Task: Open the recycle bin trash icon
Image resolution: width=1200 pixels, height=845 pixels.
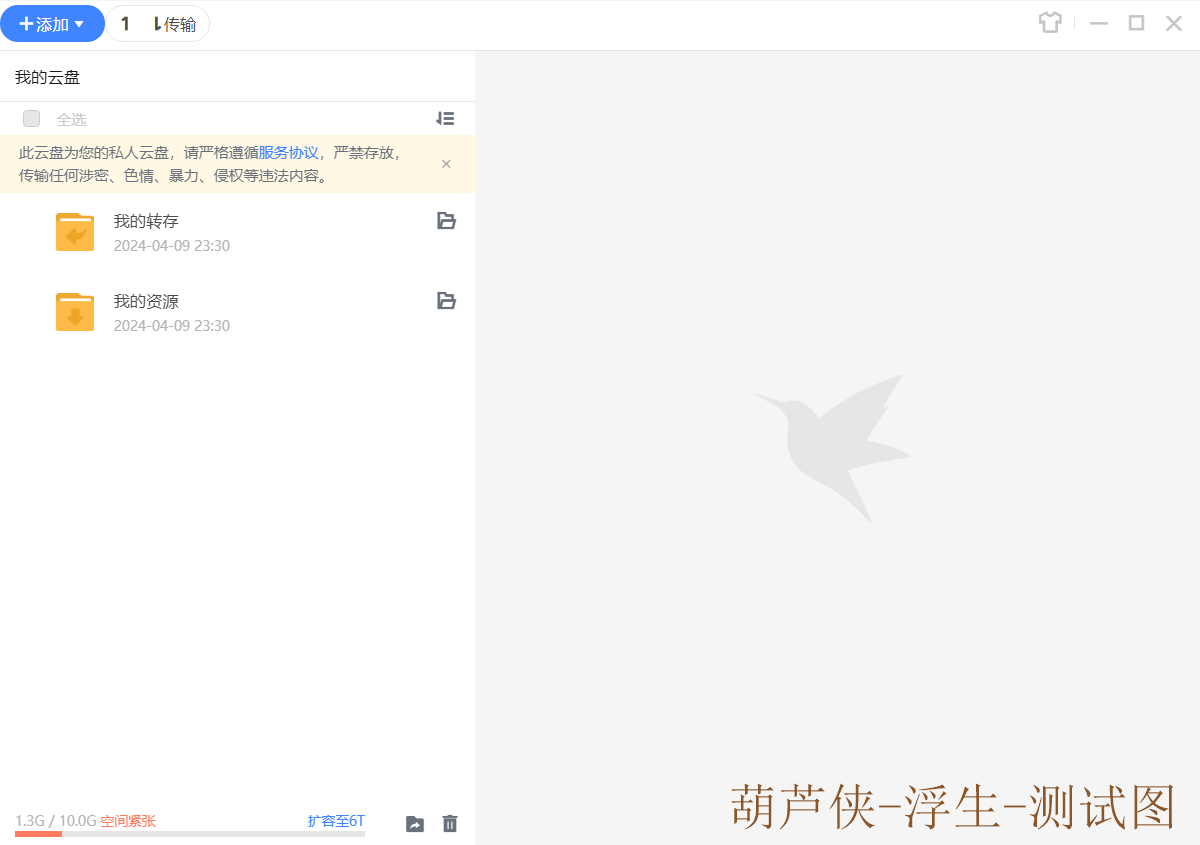Action: coord(450,824)
